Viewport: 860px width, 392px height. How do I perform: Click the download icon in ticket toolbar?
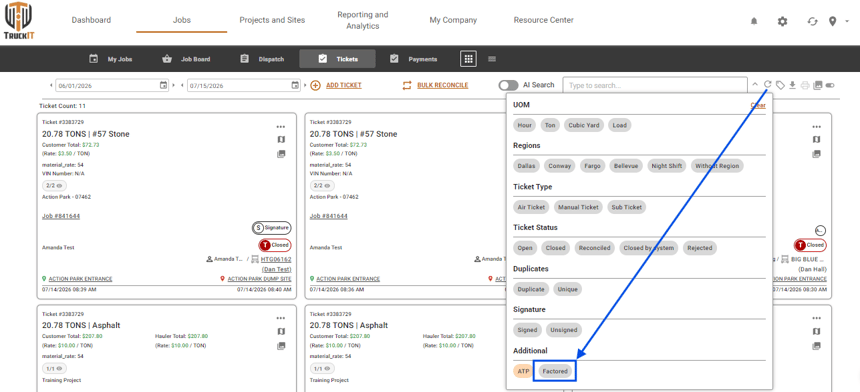[793, 85]
